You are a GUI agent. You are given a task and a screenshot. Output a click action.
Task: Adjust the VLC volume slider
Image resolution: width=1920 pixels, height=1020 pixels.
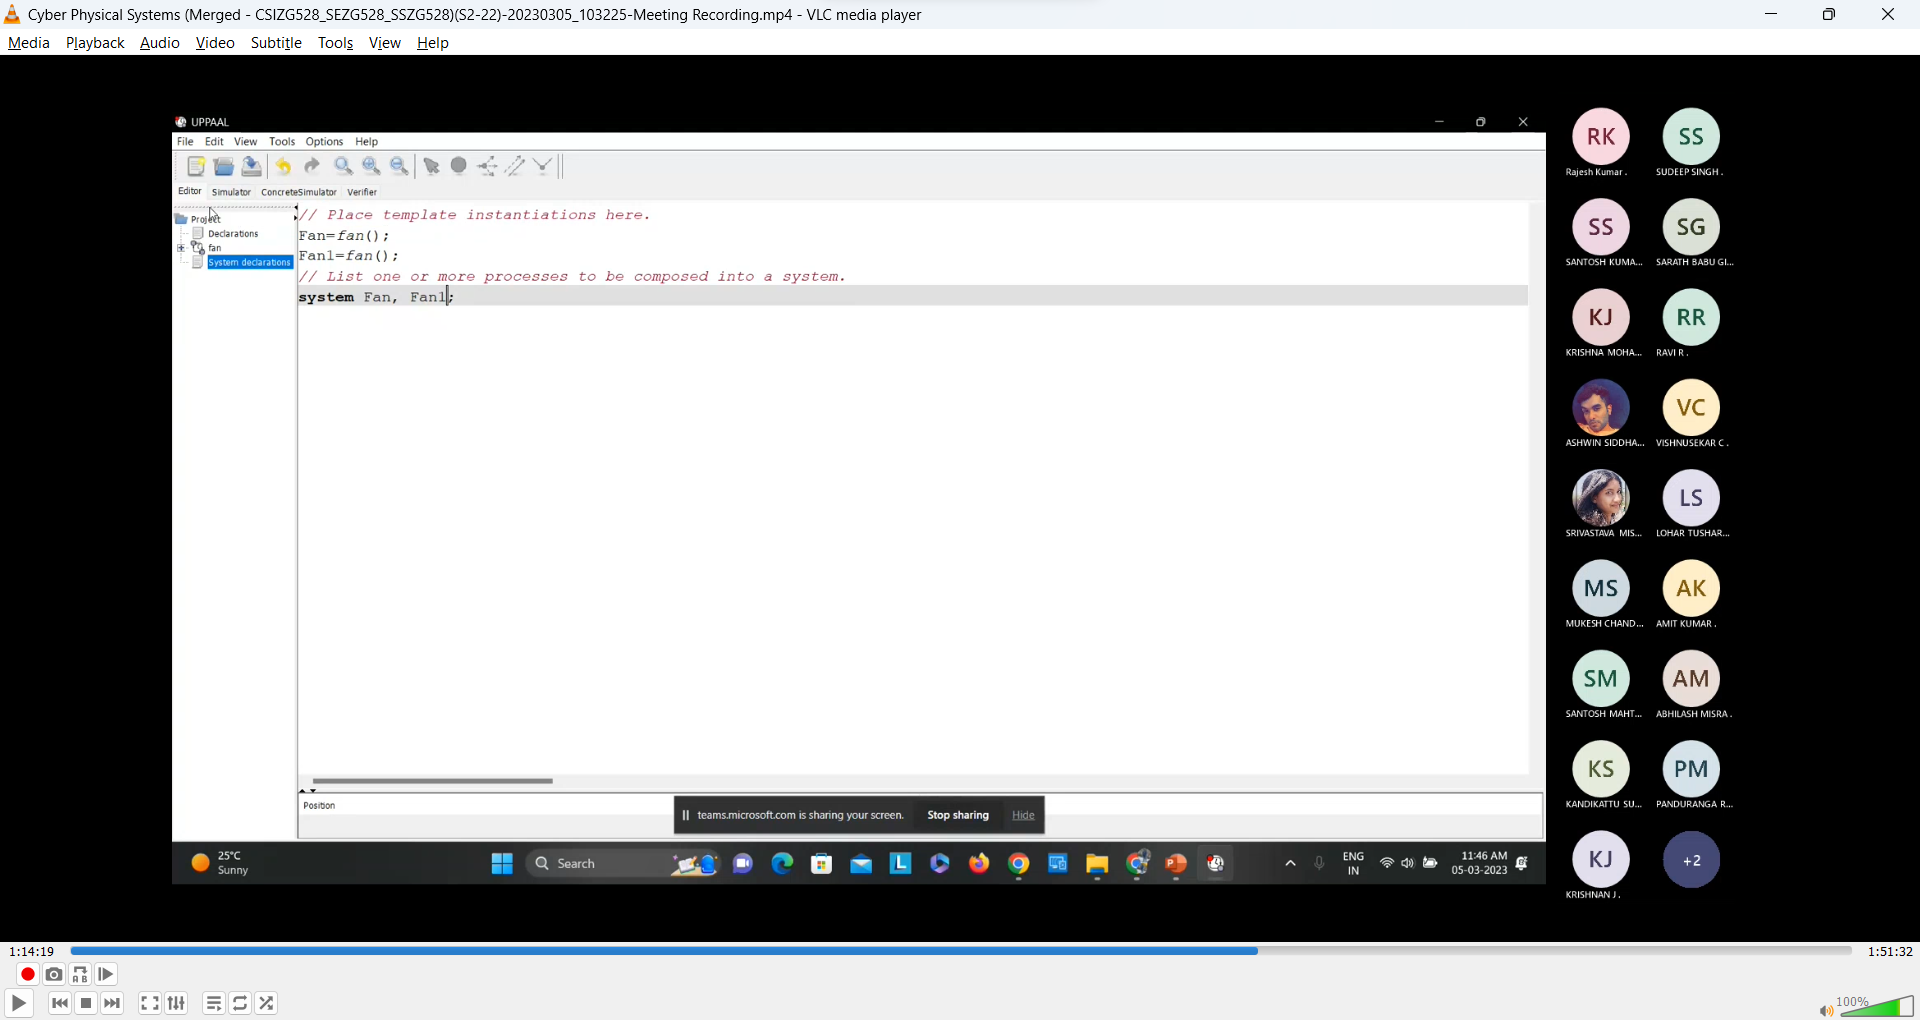(x=1877, y=1006)
